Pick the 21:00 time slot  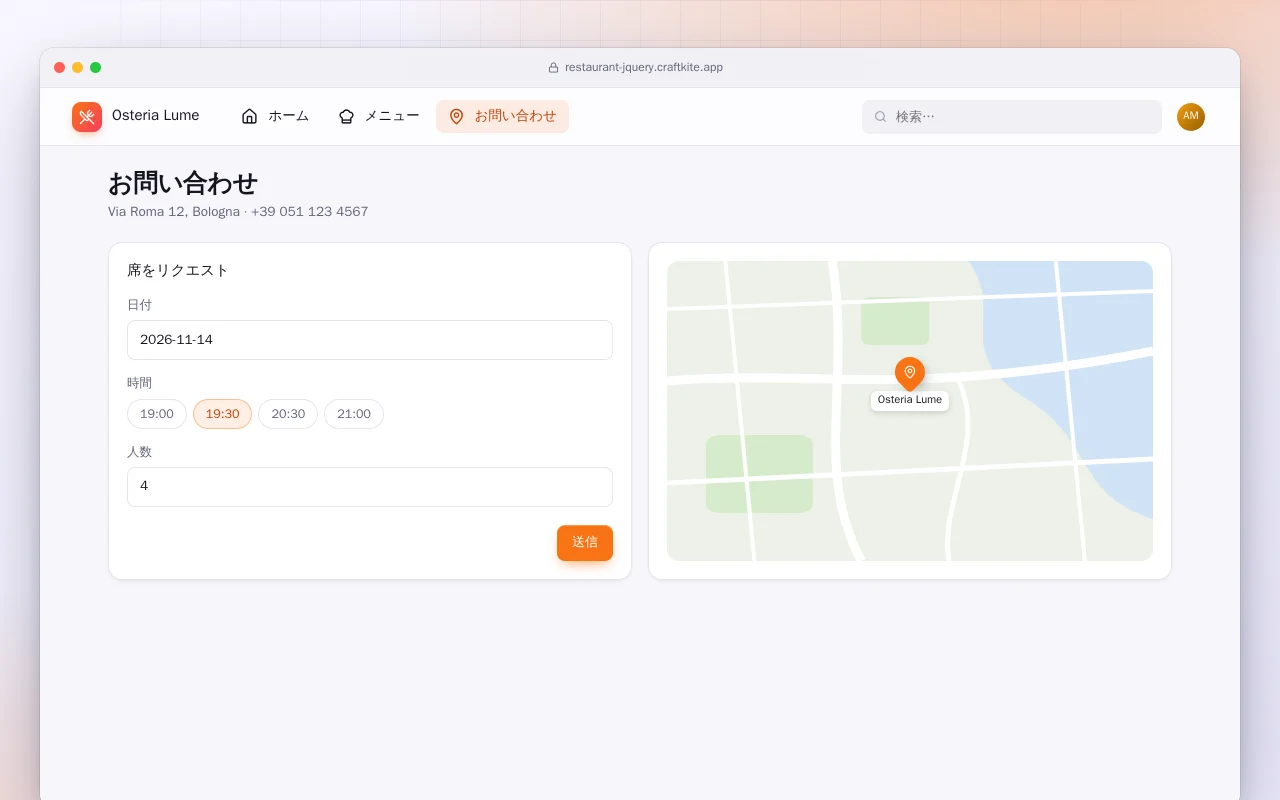coord(354,414)
